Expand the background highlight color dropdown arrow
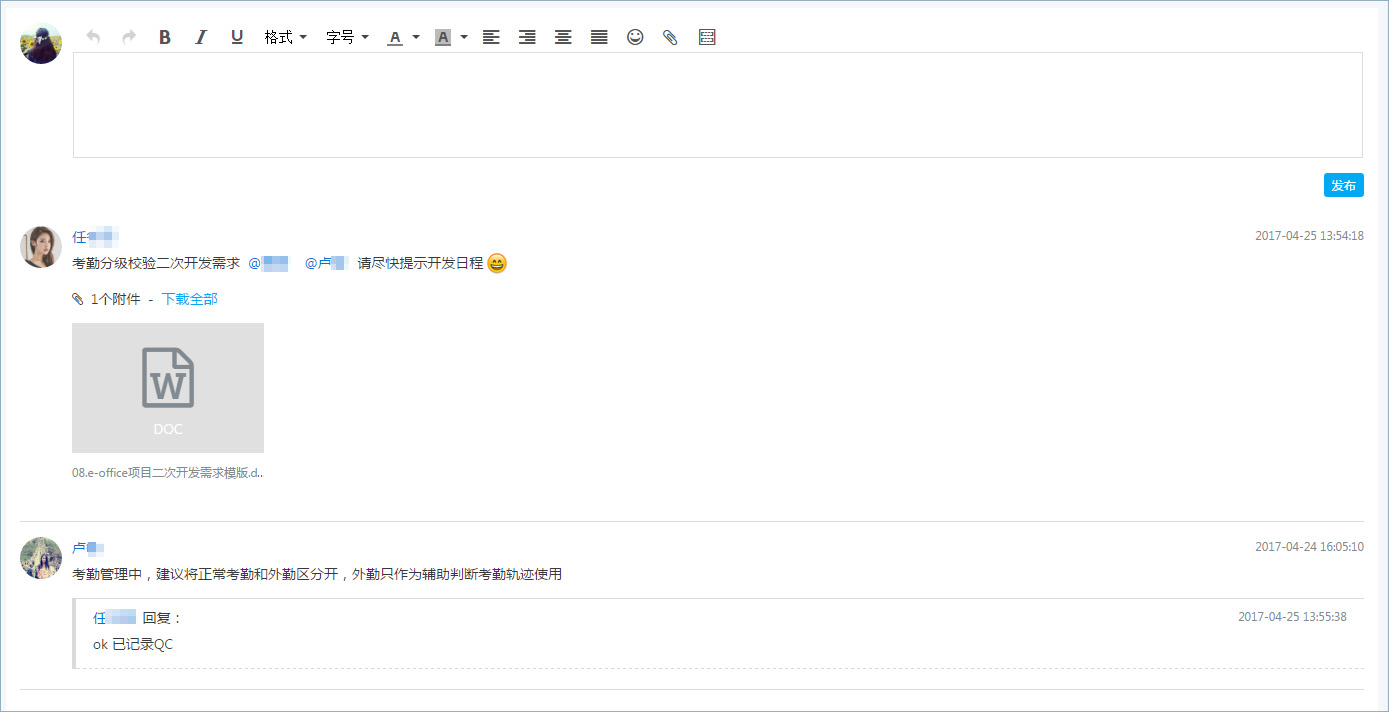Viewport: 1389px width, 712px height. pos(464,37)
